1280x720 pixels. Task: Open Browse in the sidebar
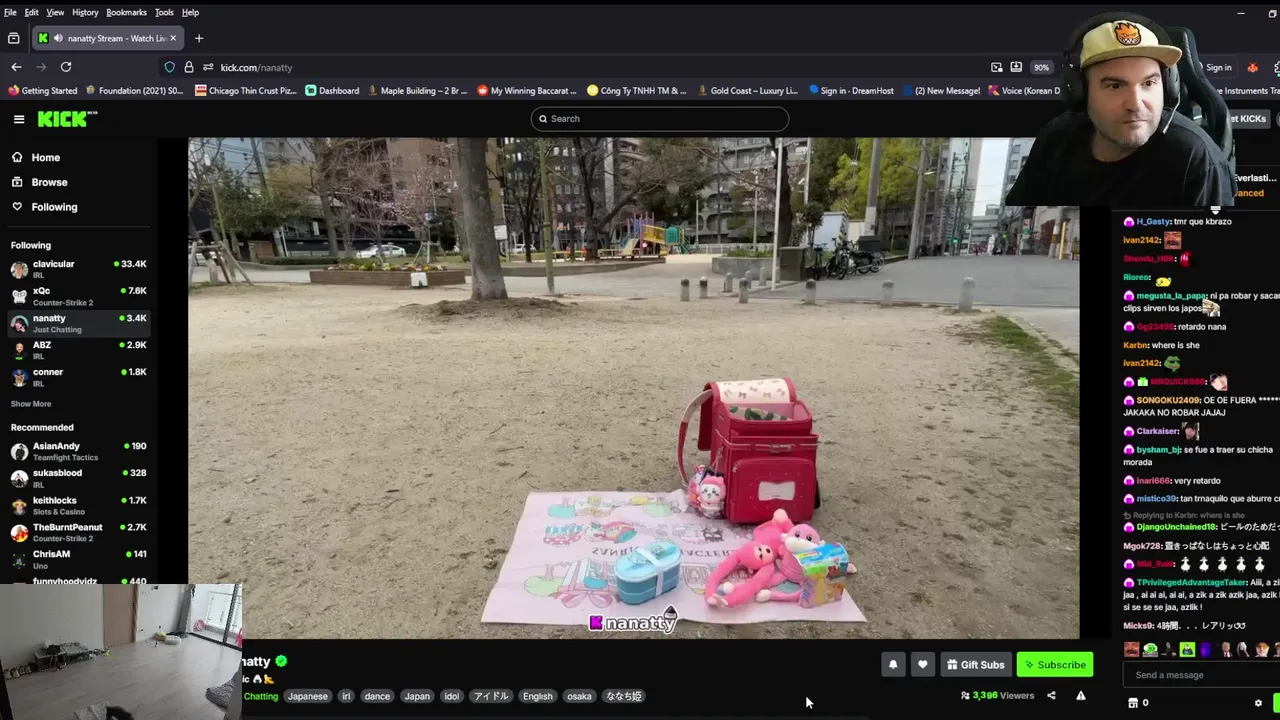click(x=49, y=182)
